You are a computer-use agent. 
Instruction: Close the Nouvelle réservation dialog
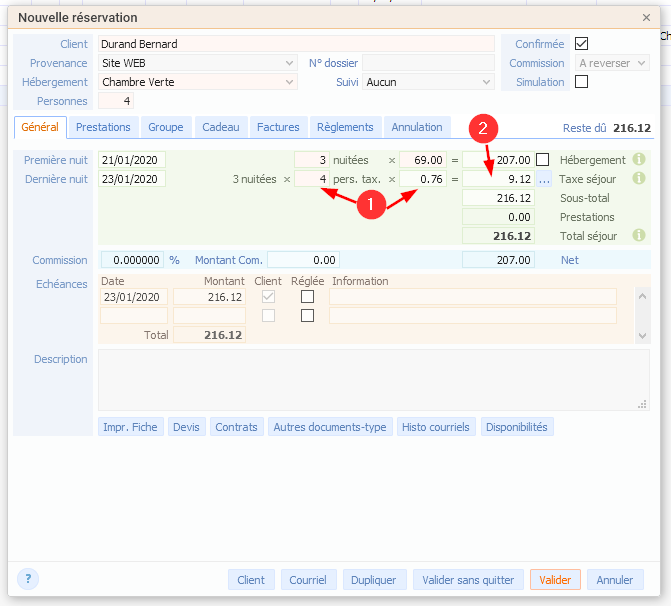point(646,17)
